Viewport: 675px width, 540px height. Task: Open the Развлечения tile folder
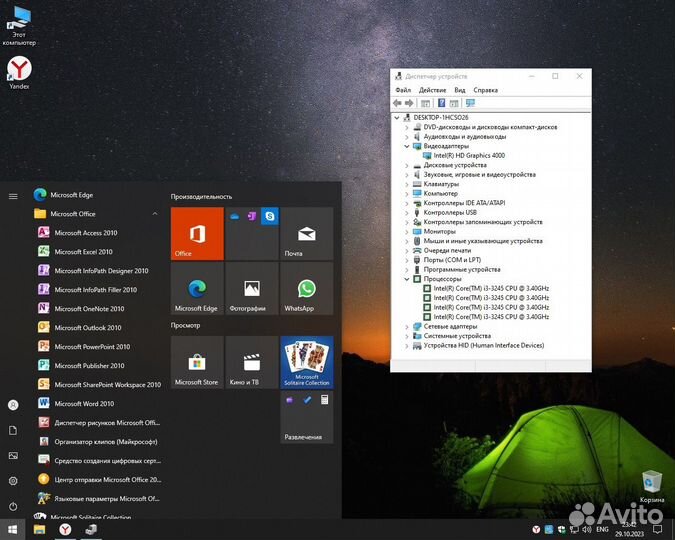(x=307, y=417)
